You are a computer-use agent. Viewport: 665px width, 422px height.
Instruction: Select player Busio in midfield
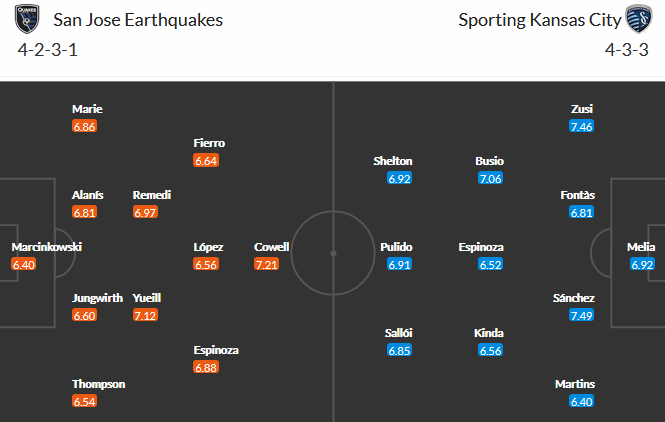pos(489,161)
